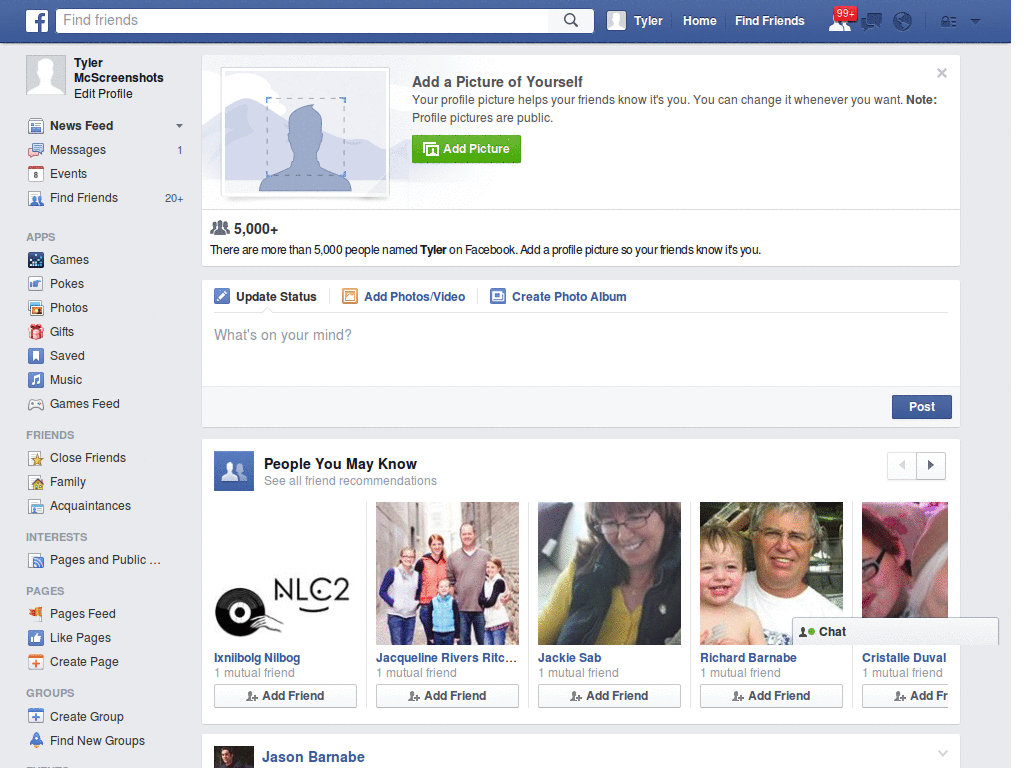Screen dimensions: 1024x768
Task: Select the Update Status tab
Action: [x=266, y=296]
